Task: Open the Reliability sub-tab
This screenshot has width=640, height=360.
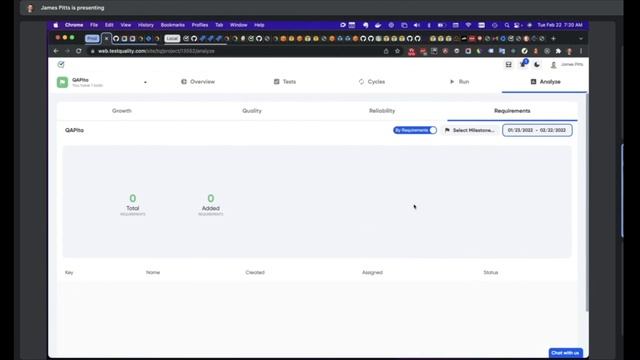Action: [382, 111]
